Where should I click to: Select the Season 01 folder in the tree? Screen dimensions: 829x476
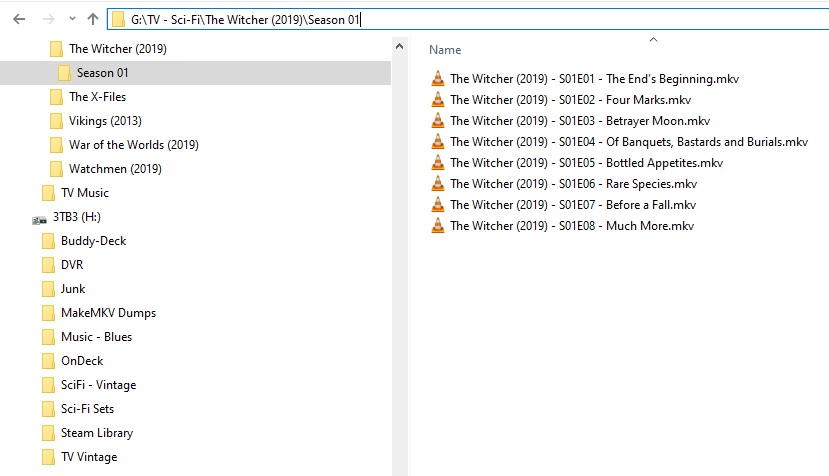coord(103,72)
